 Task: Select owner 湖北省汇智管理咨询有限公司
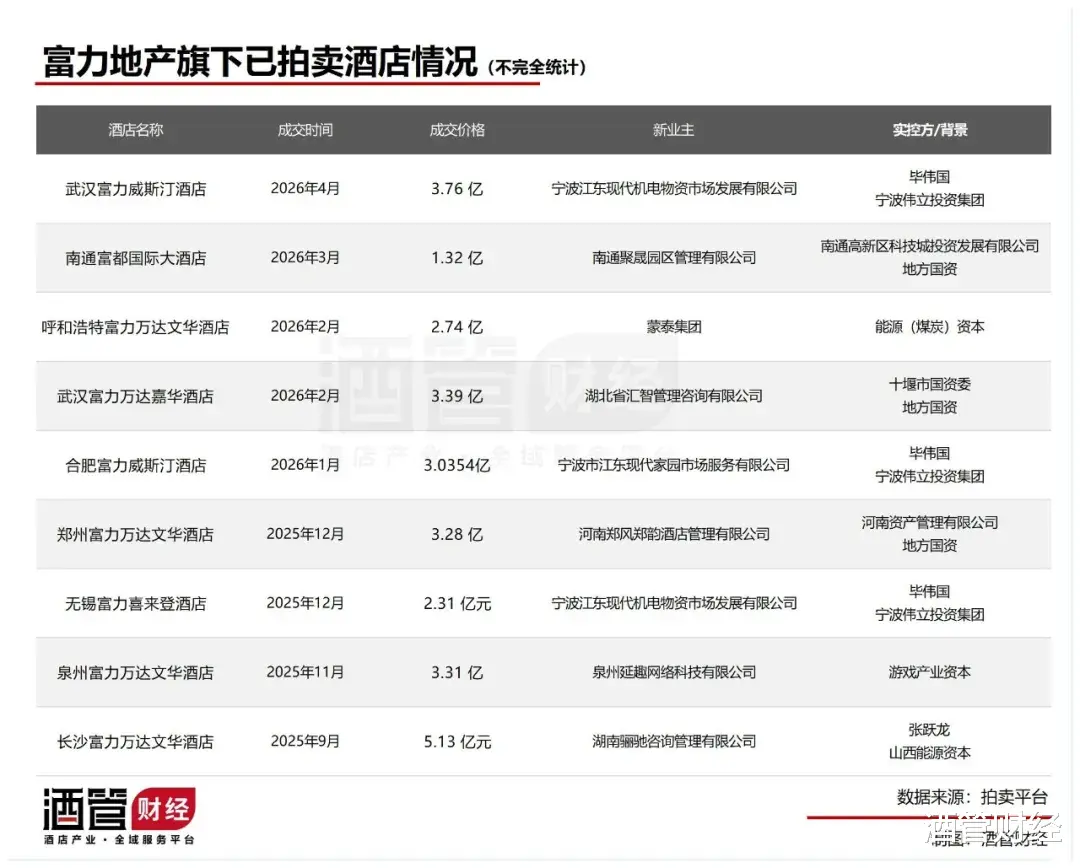click(x=674, y=396)
